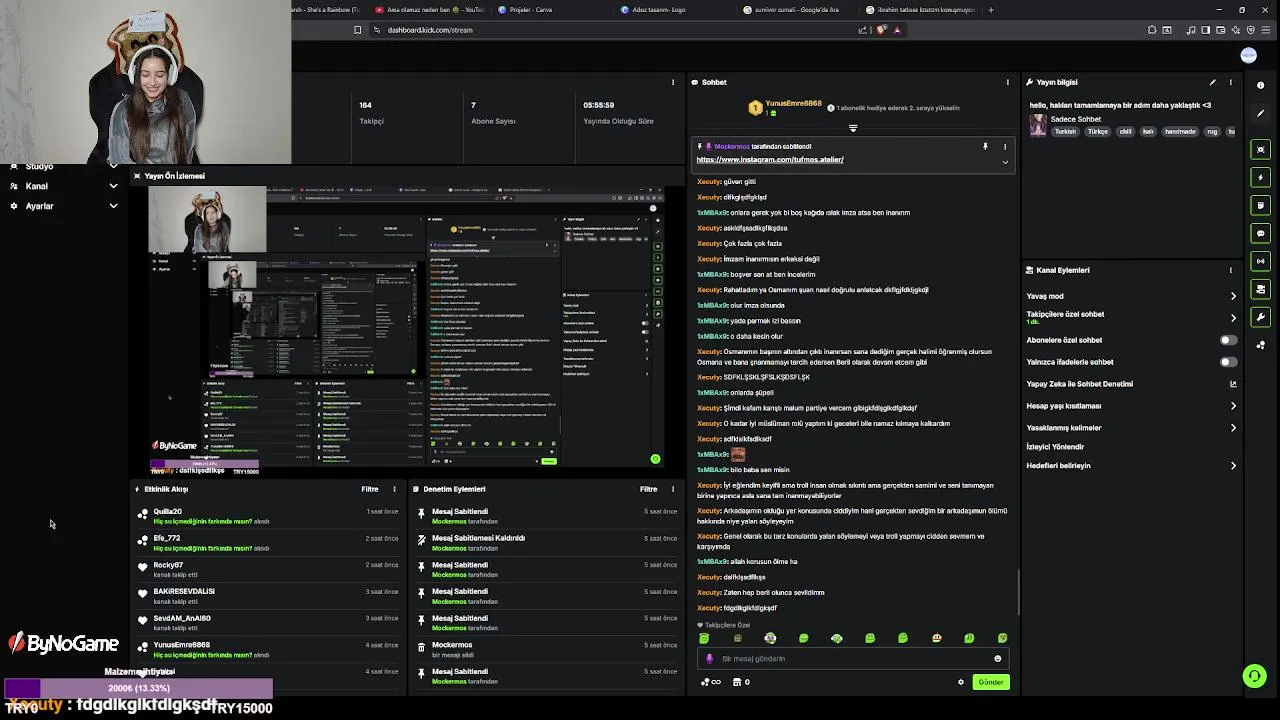Viewport: 1280px width, 720px height.
Task: Expand Hedefleri belirleyin options
Action: [x=1233, y=466]
